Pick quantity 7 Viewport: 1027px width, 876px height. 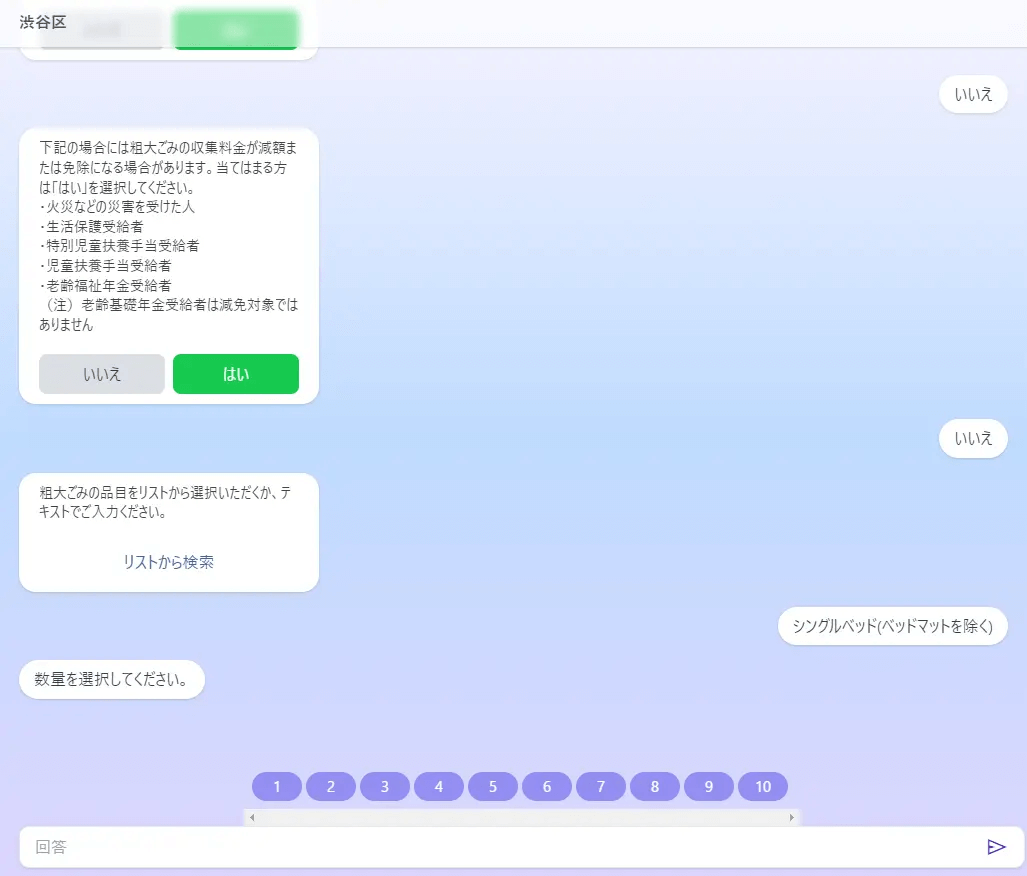(601, 787)
